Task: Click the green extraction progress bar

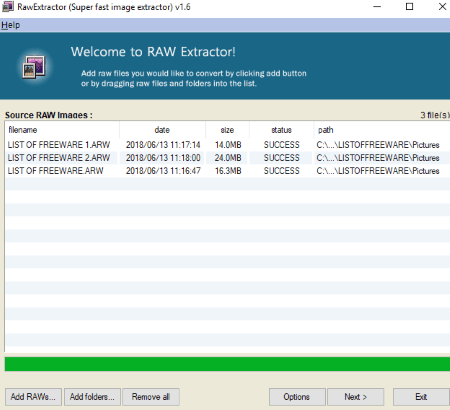Action: point(227,364)
